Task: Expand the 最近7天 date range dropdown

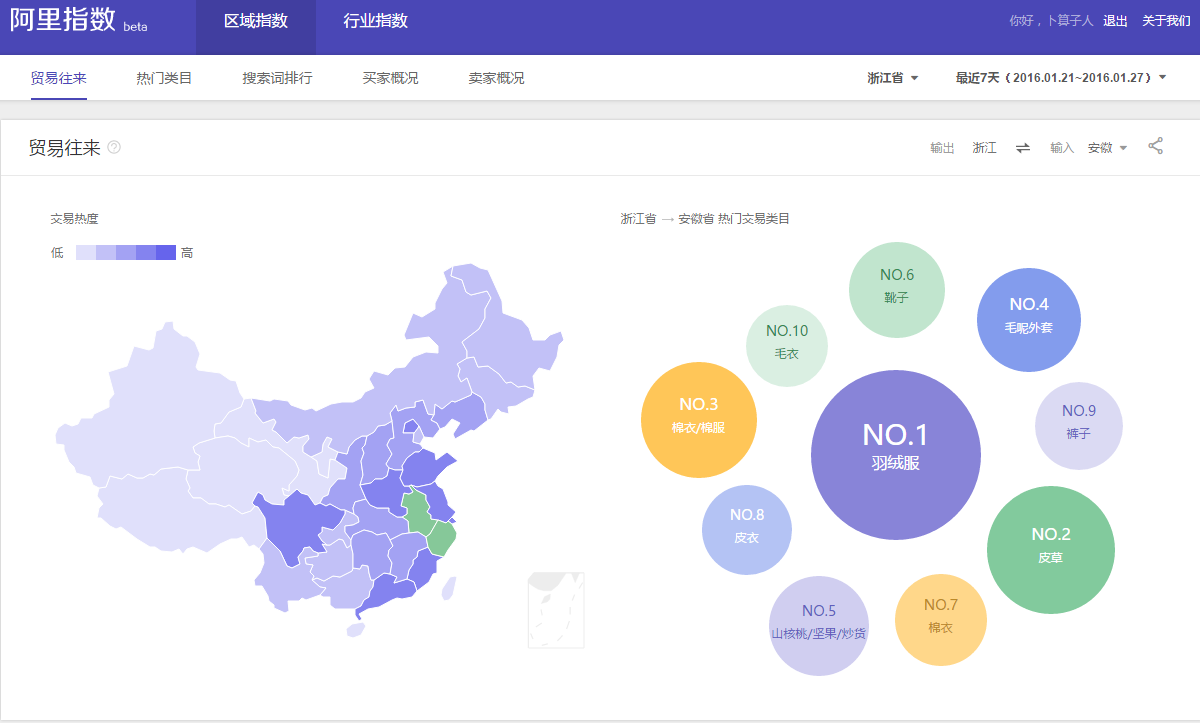Action: (1060, 78)
